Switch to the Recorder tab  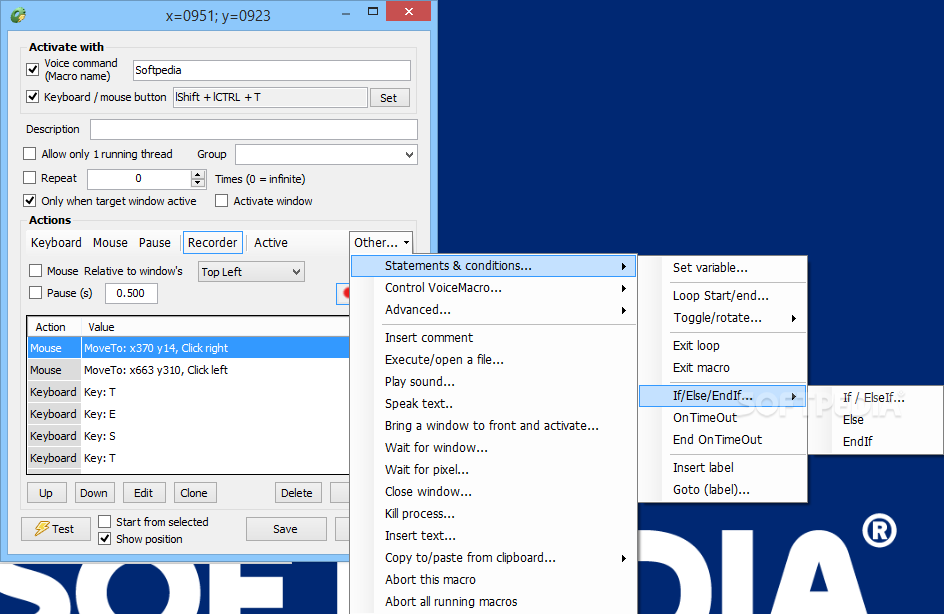tap(213, 243)
